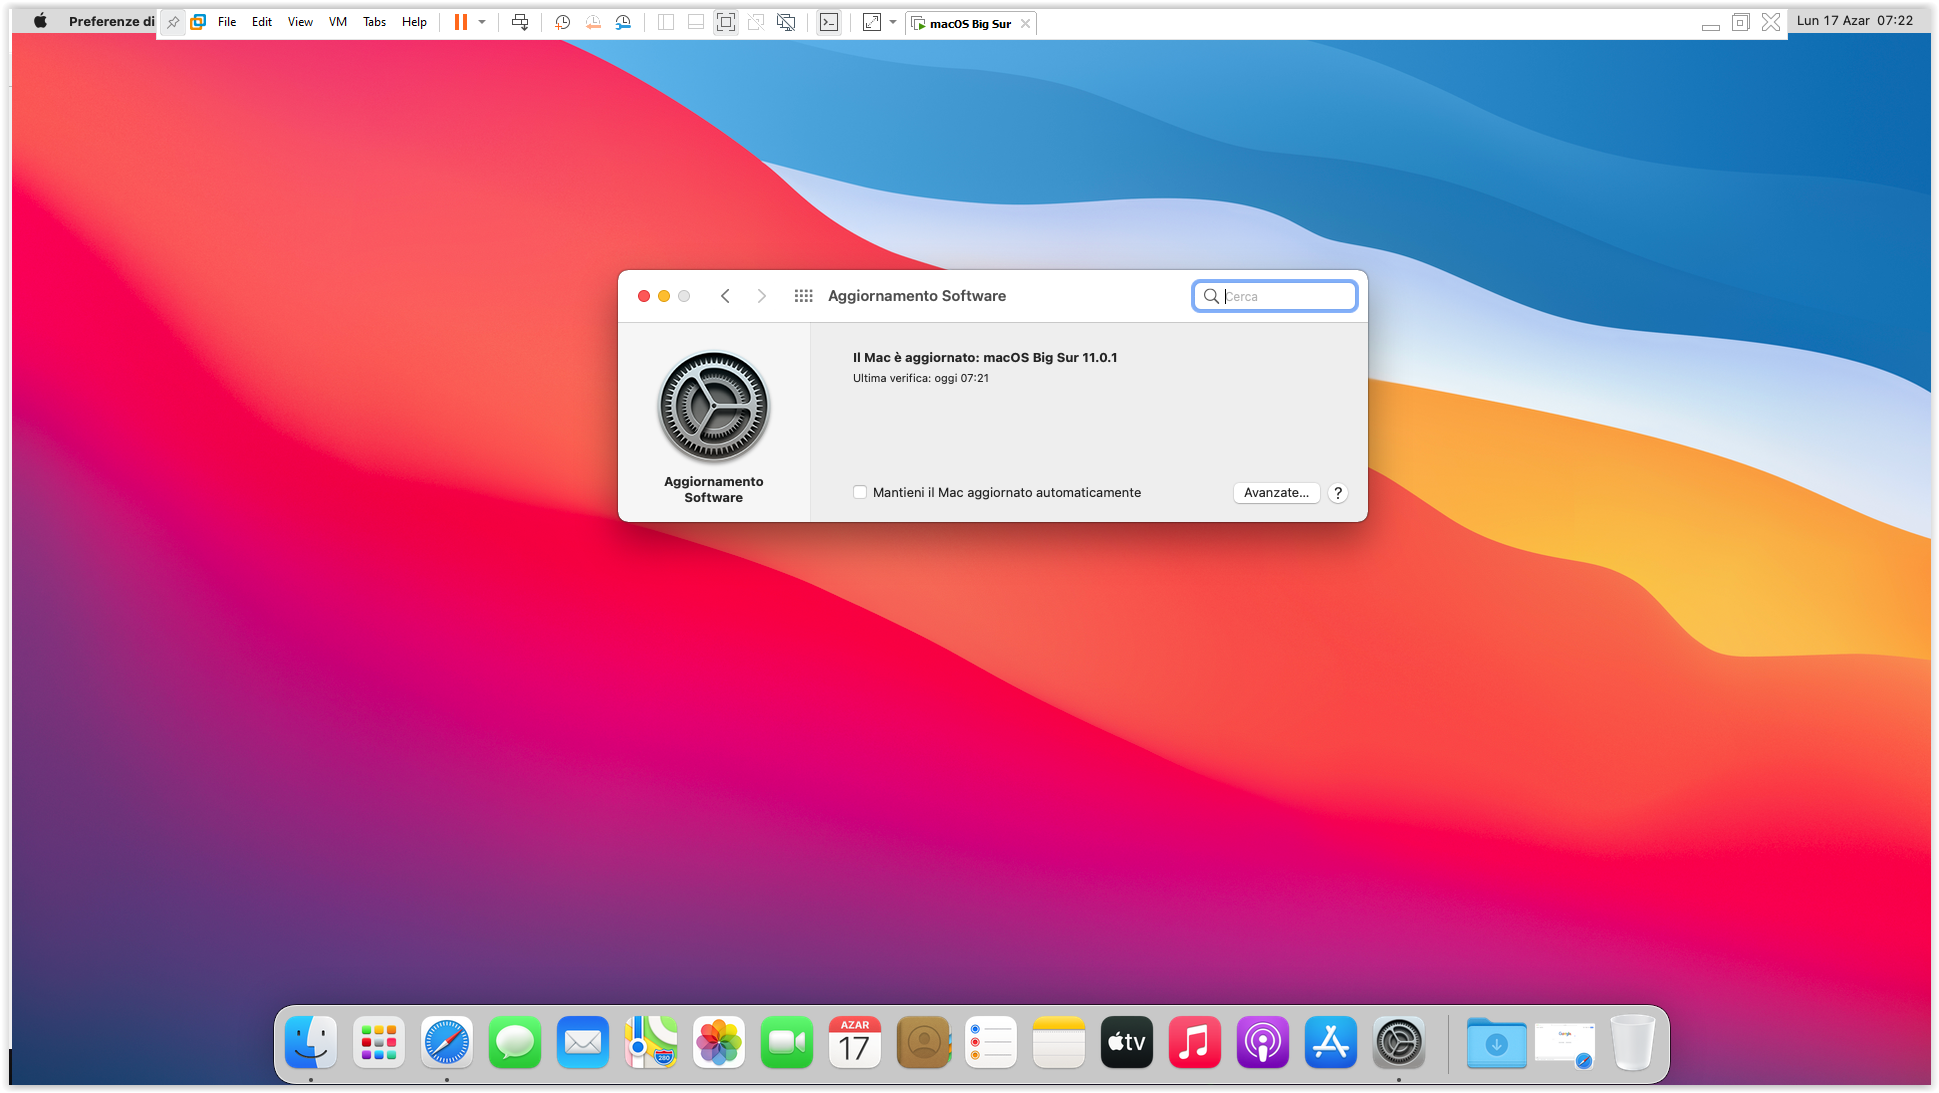Open the VM menu
1939x1093 pixels.
point(338,22)
